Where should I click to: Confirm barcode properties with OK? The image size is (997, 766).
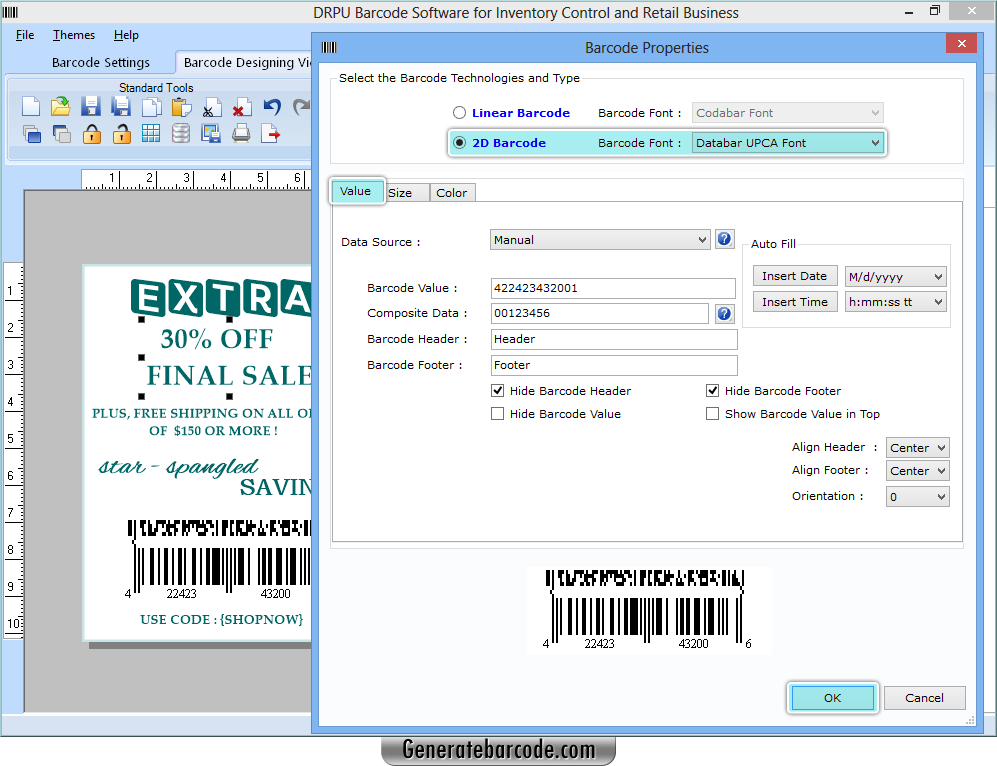pos(832,697)
